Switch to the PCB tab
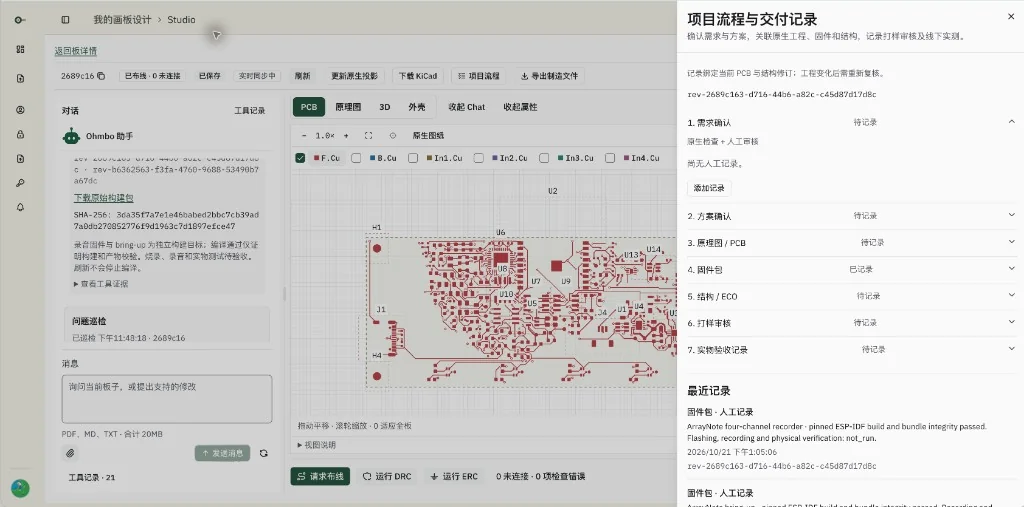This screenshot has height=507, width=1024. tap(309, 107)
